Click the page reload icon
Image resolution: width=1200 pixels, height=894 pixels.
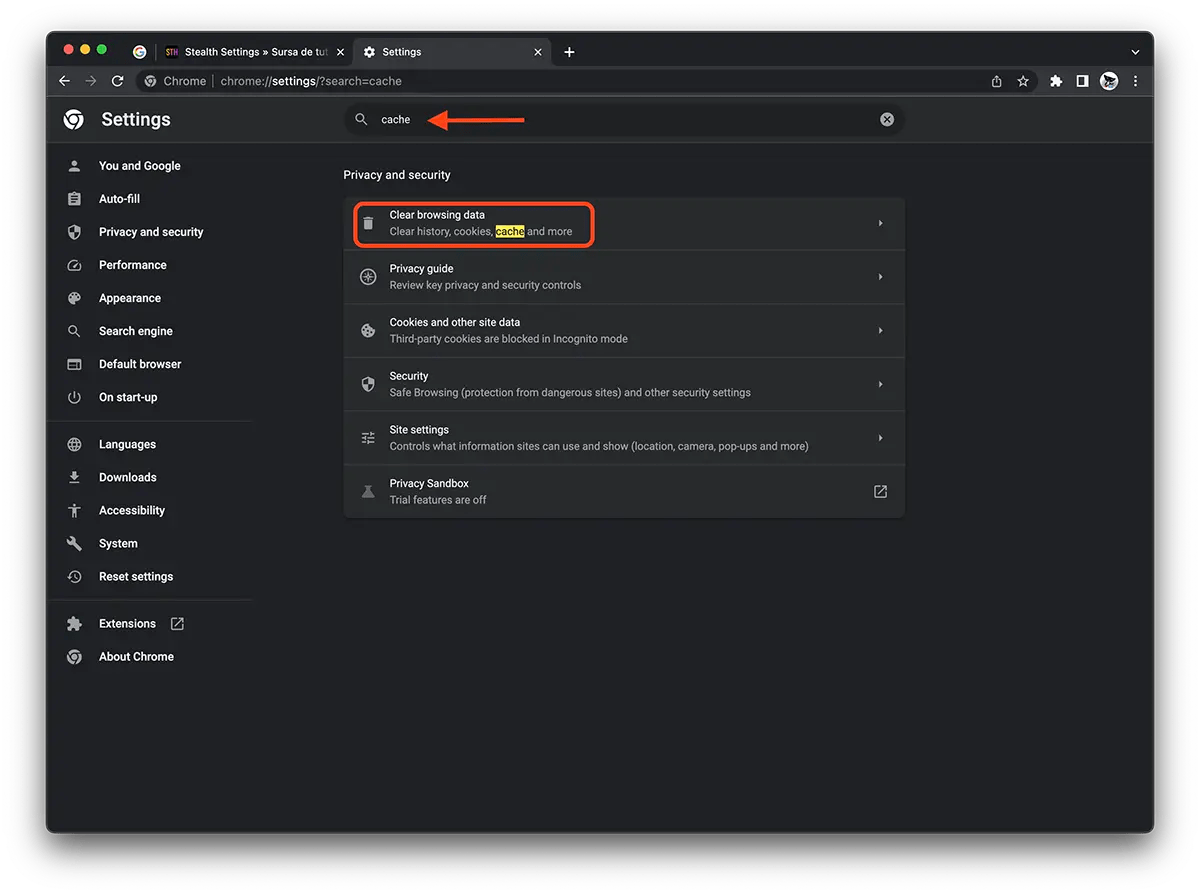coord(117,81)
